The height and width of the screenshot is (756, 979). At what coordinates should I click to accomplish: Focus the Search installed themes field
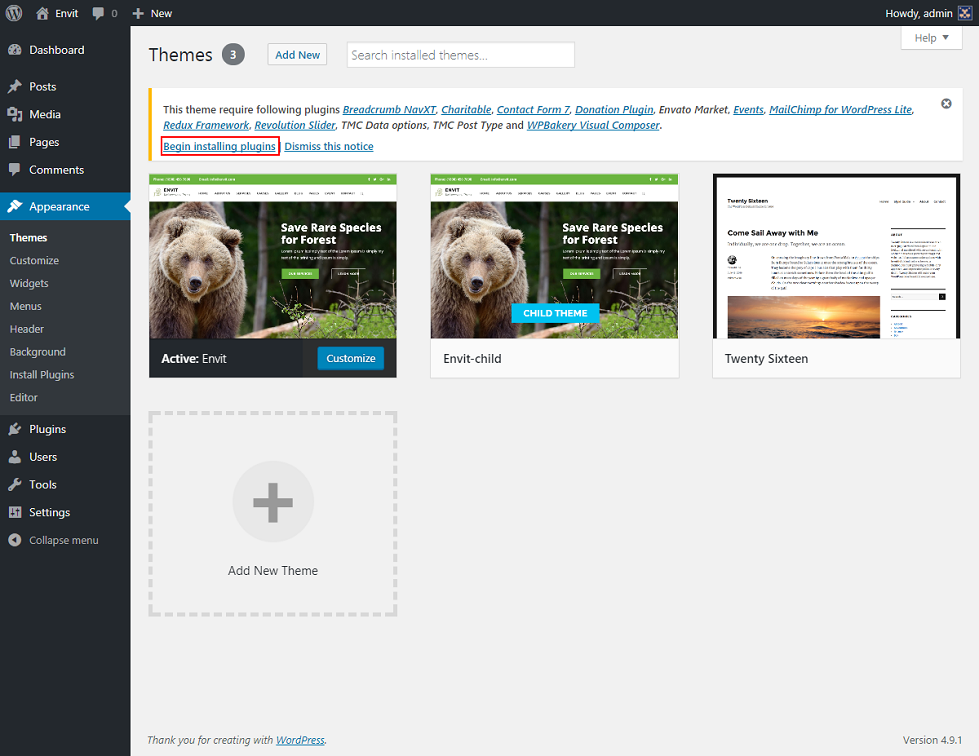(x=460, y=55)
